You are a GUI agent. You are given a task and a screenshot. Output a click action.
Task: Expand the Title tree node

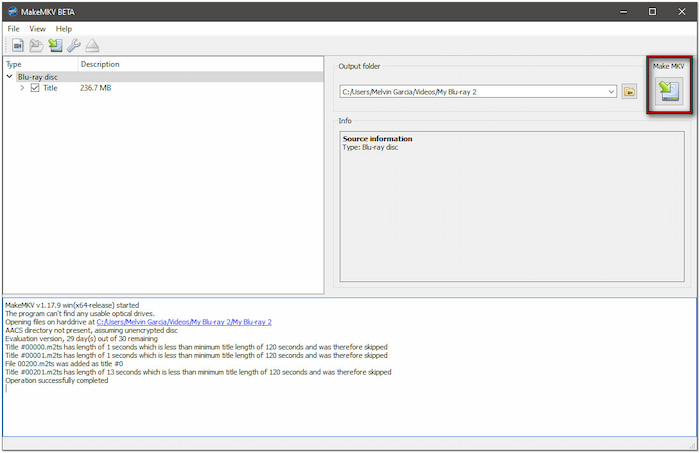point(22,88)
